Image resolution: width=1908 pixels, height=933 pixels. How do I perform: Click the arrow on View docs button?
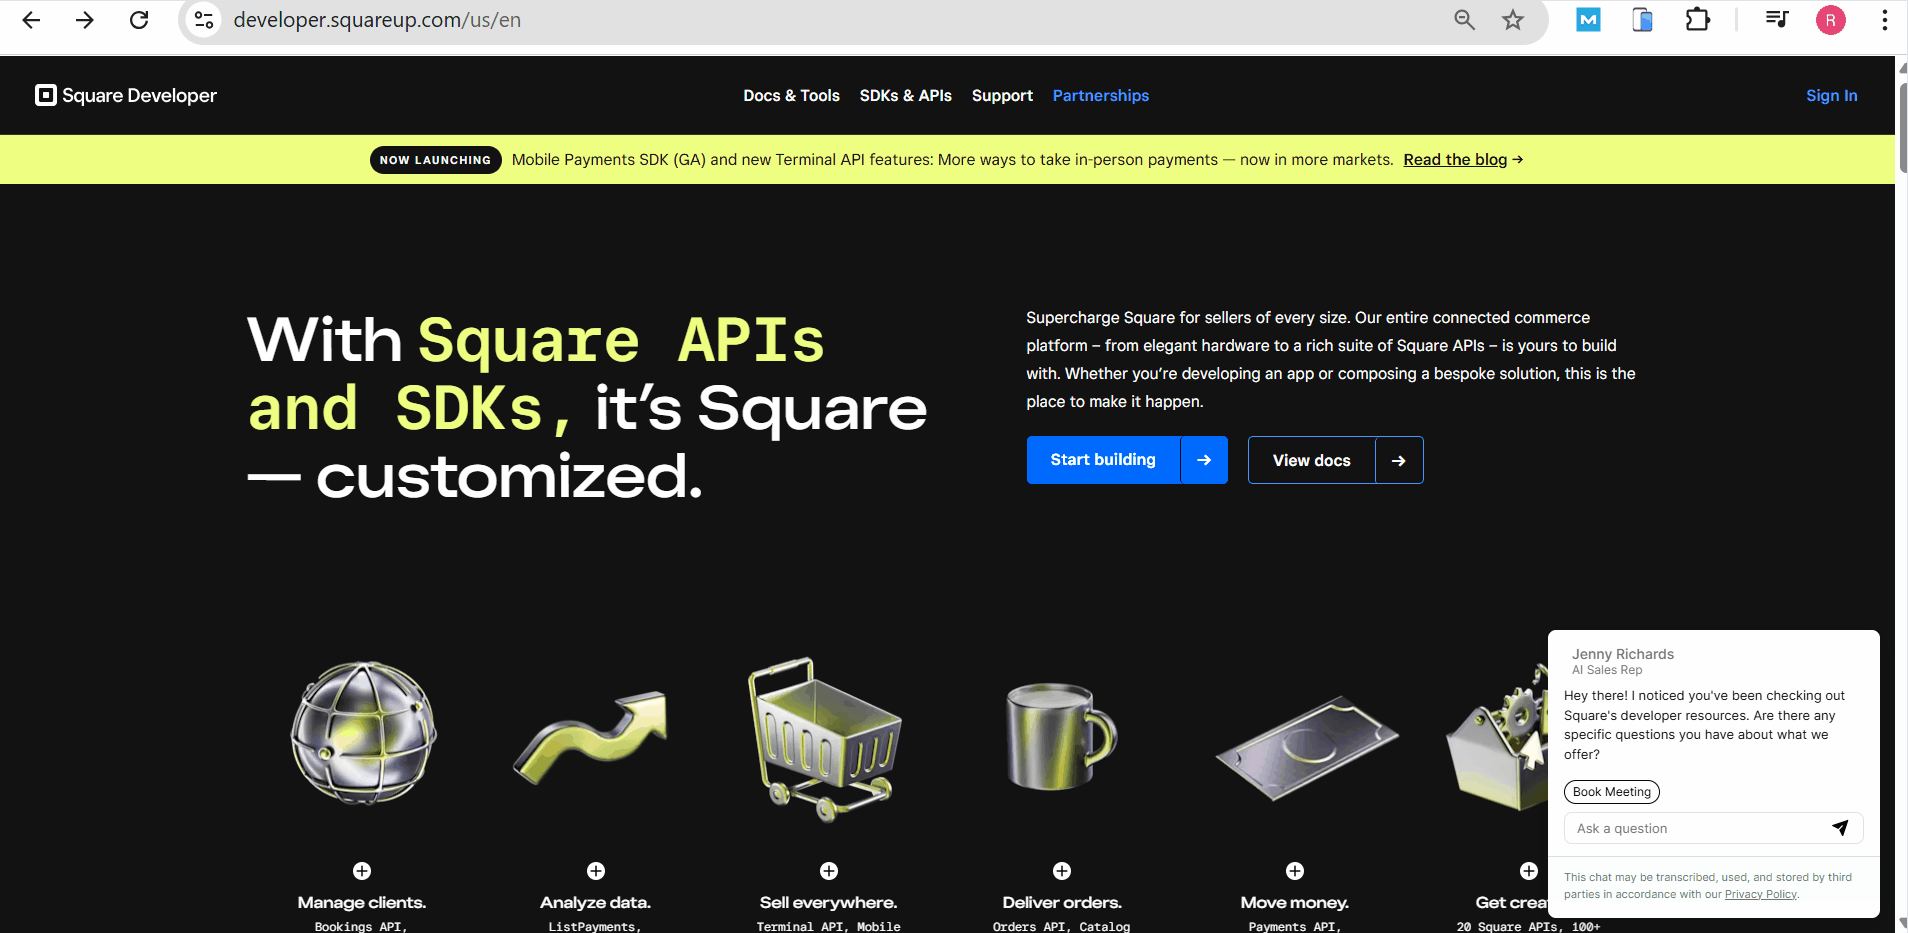tap(1399, 460)
